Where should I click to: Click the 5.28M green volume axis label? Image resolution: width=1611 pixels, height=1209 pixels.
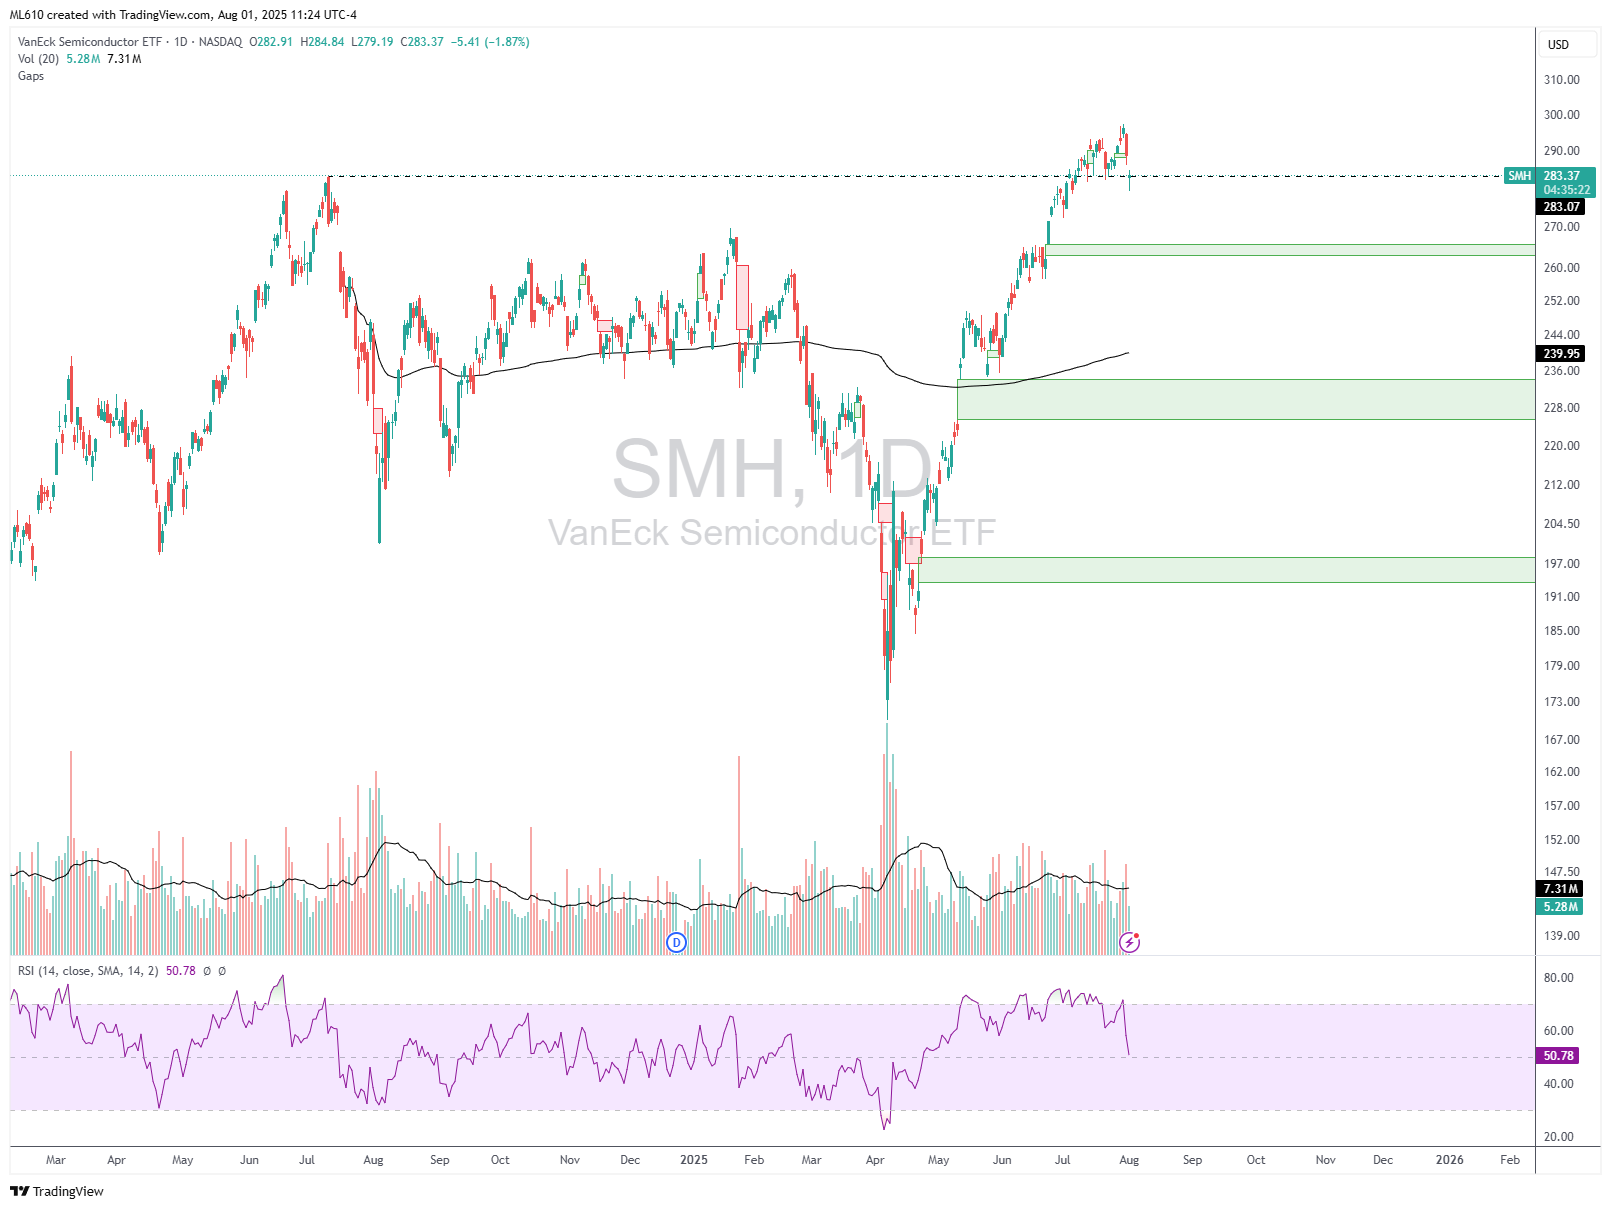[1560, 907]
